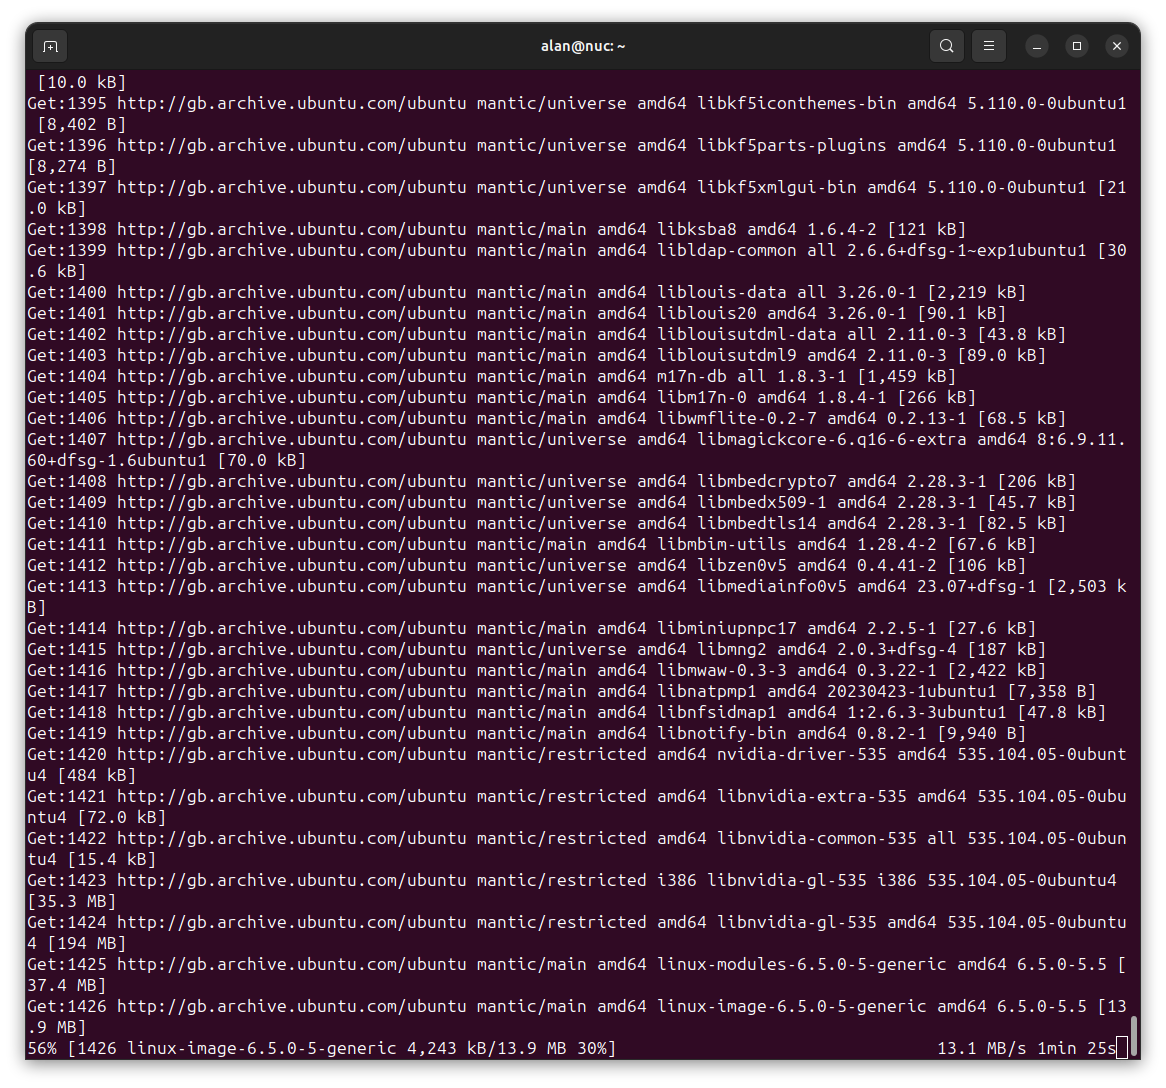Click the libmagickcore-6.q16-6-extra package name

(x=831, y=440)
